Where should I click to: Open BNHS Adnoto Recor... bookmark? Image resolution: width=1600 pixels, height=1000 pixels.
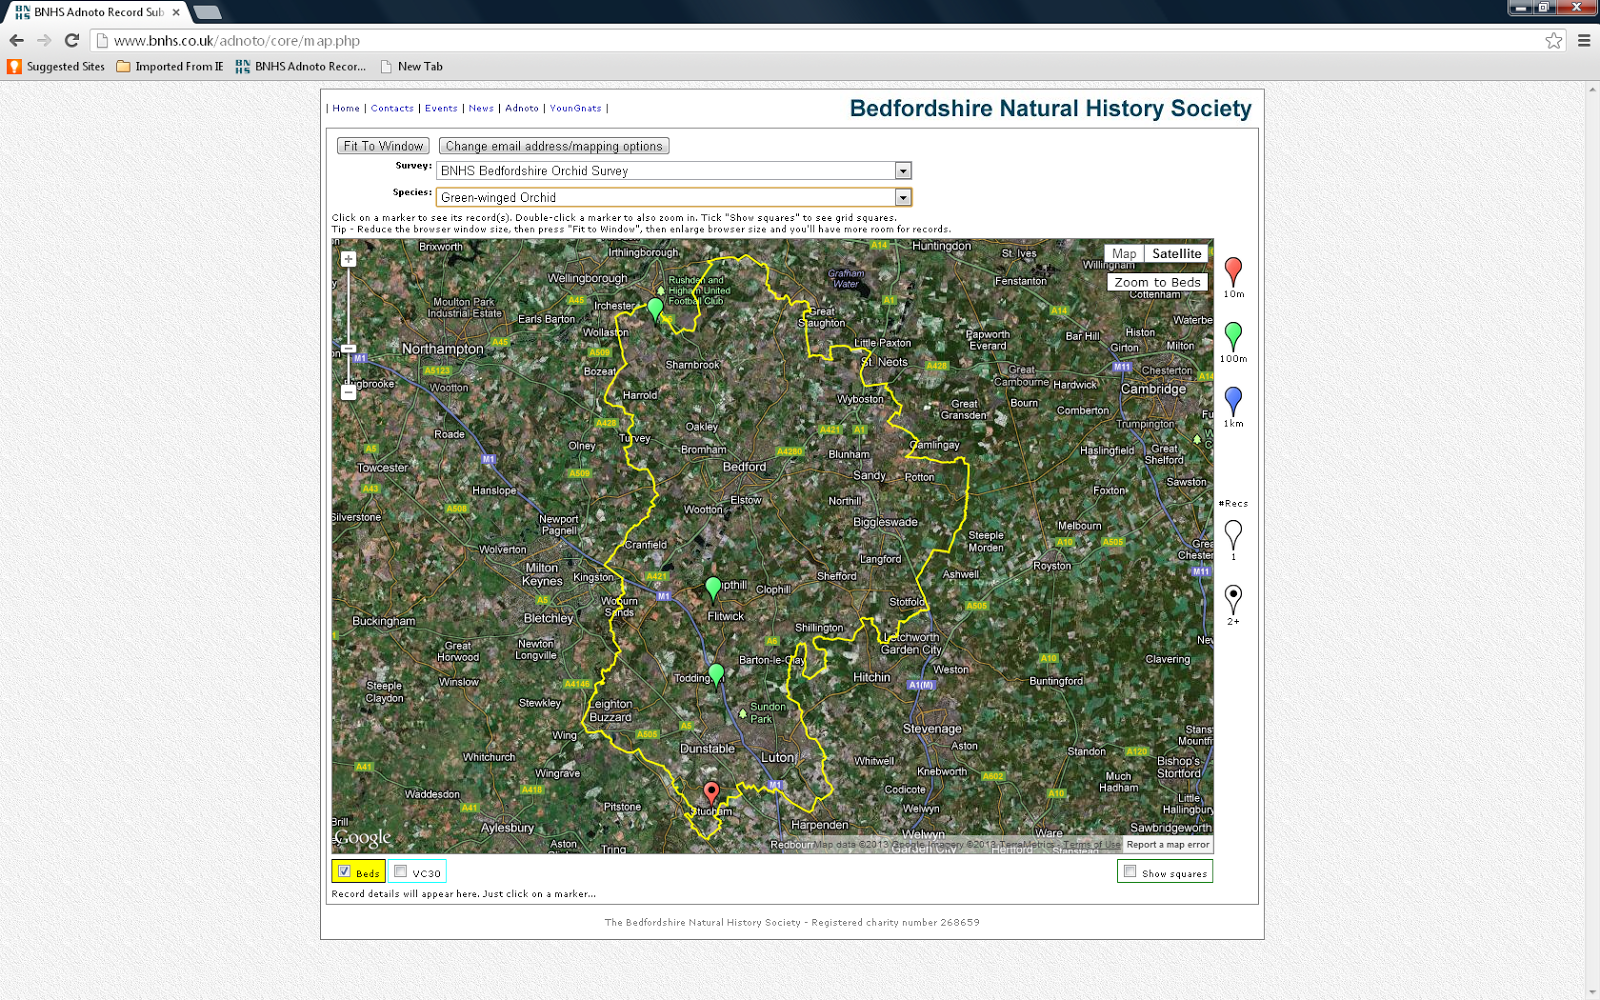click(x=301, y=66)
